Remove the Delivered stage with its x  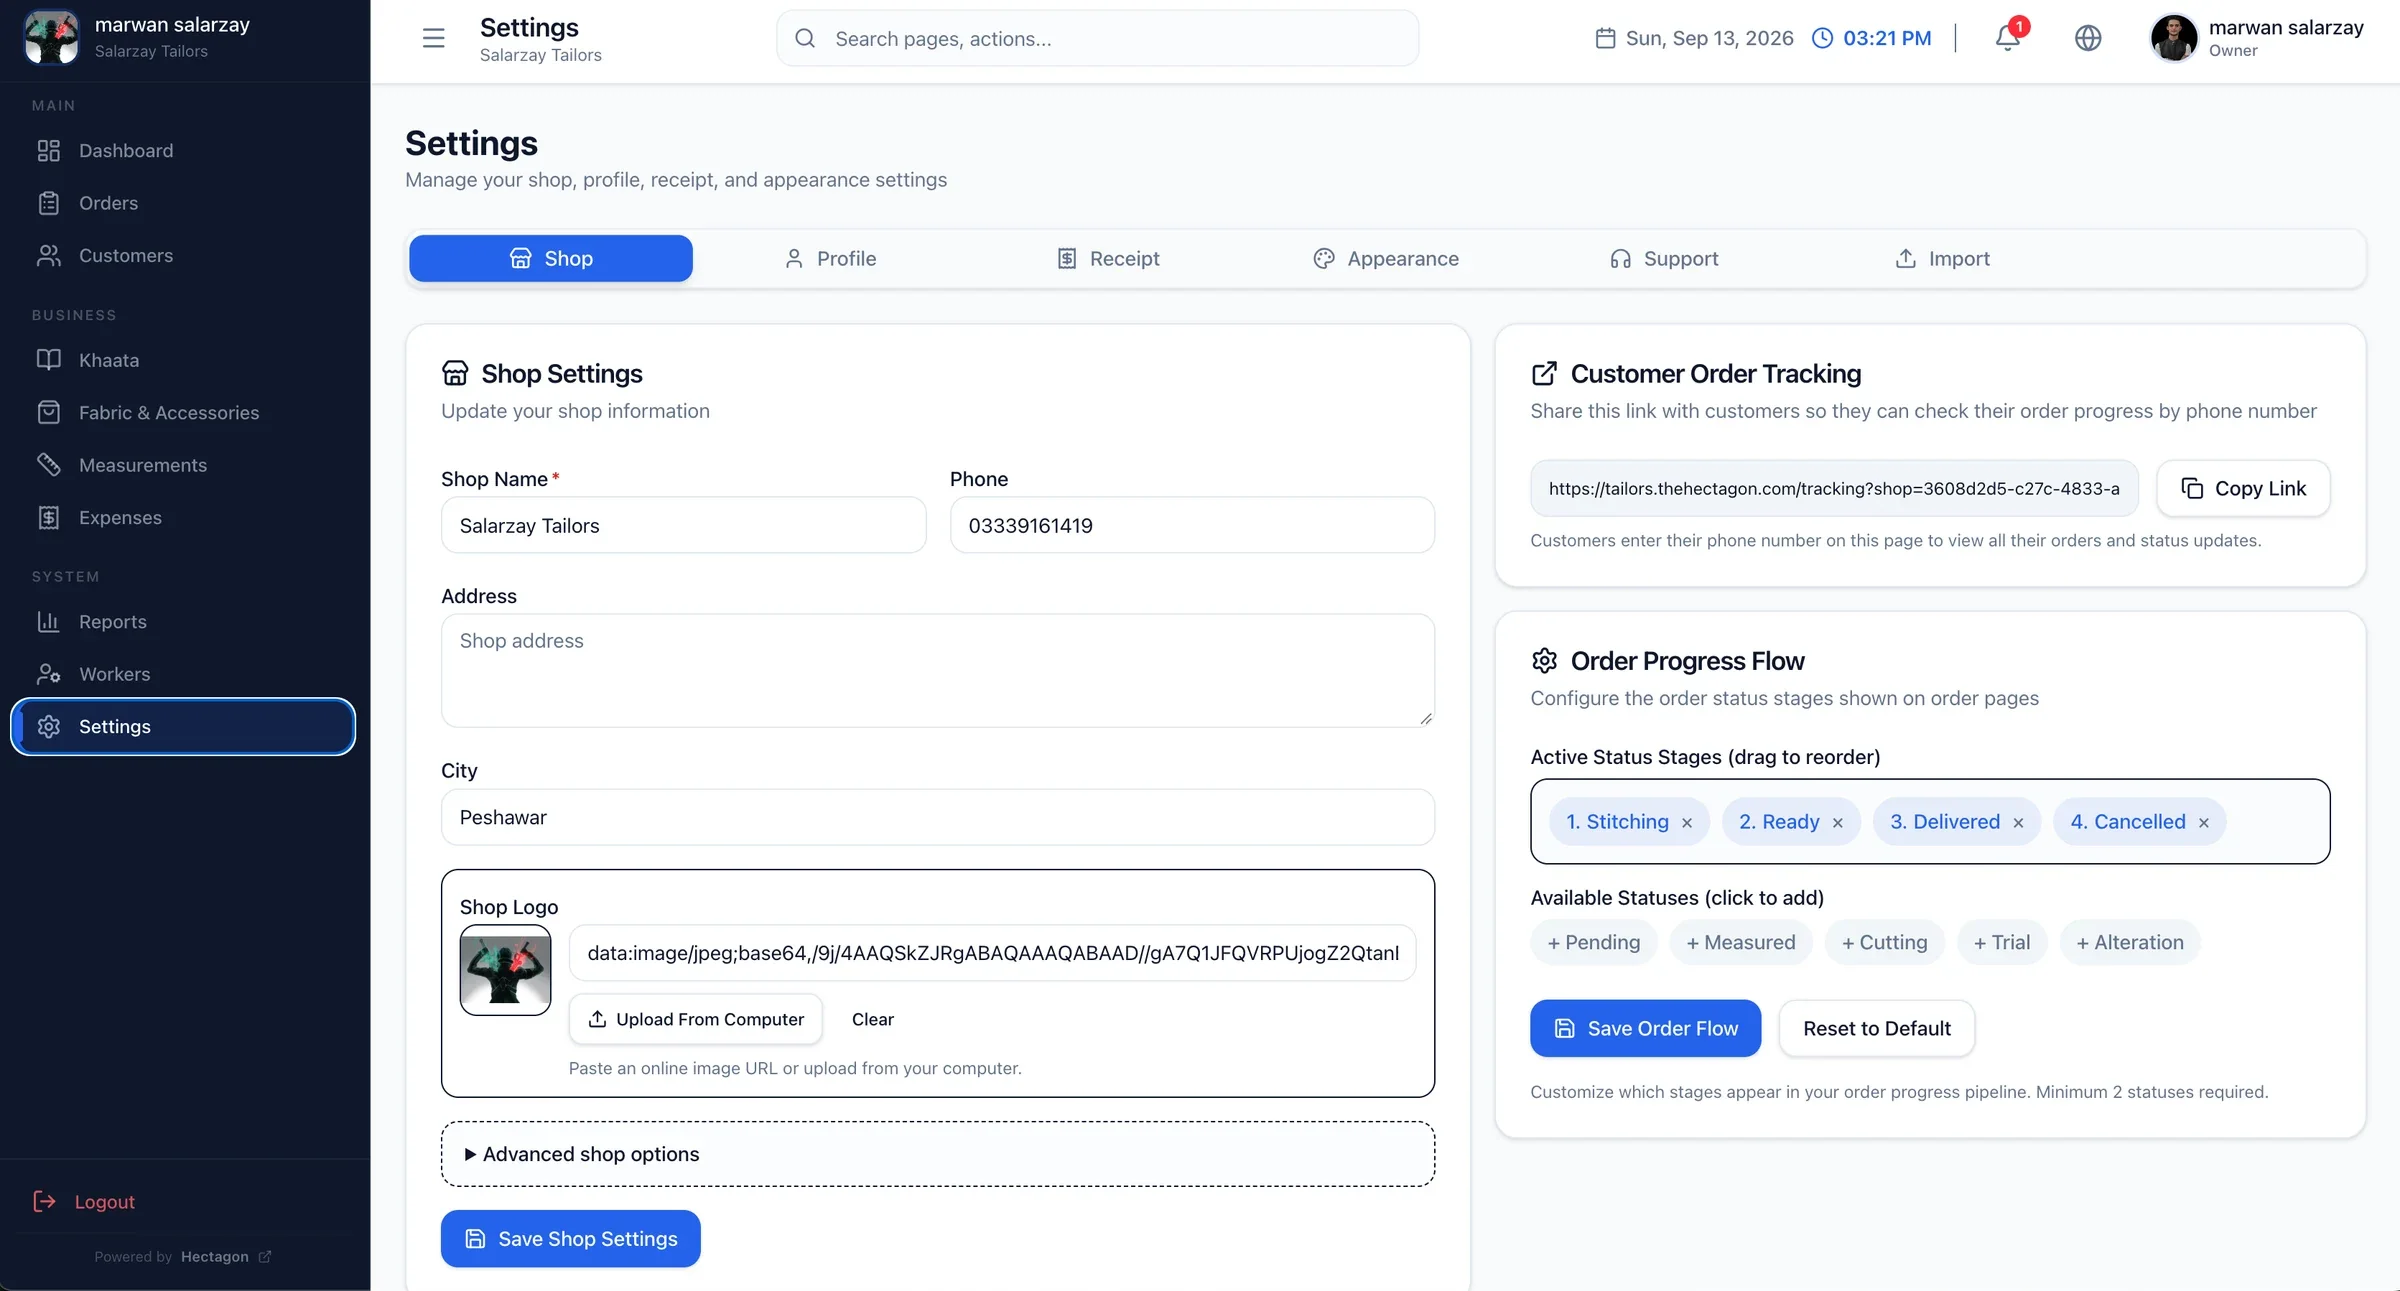pos(2018,823)
